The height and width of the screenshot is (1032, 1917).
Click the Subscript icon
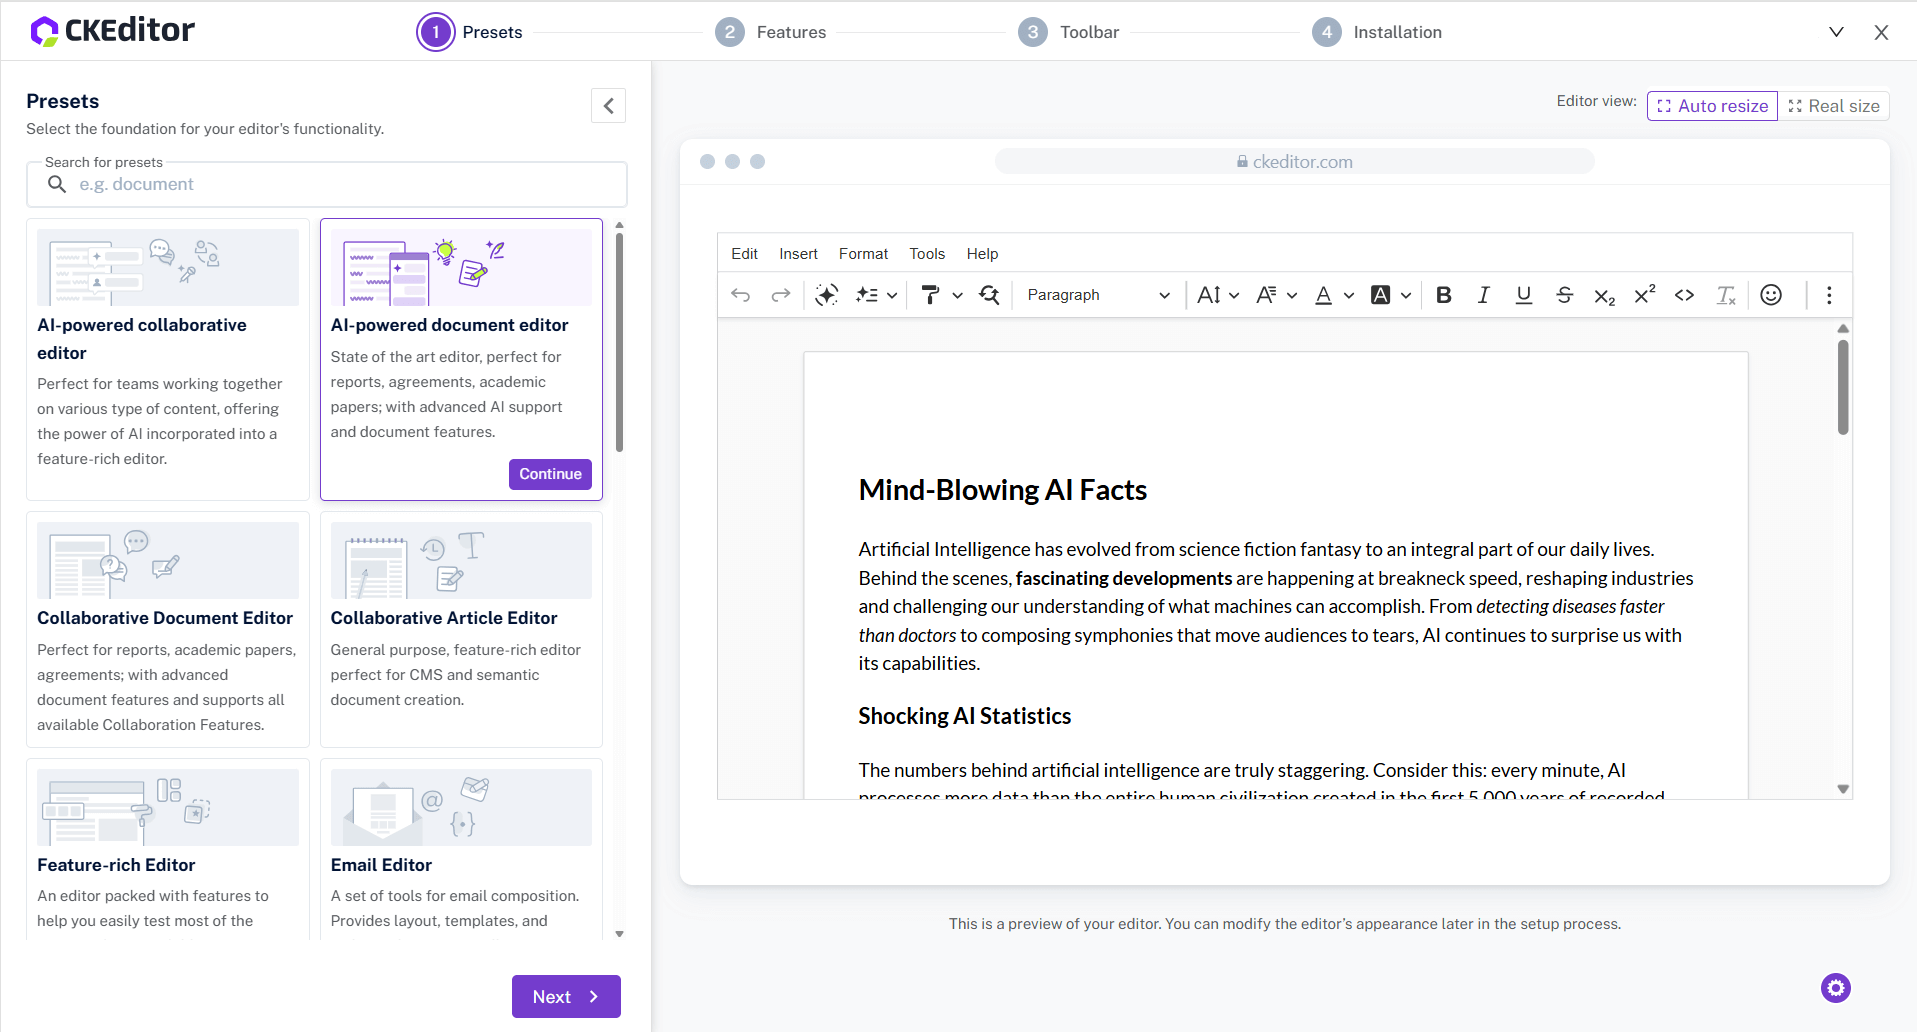click(1604, 296)
